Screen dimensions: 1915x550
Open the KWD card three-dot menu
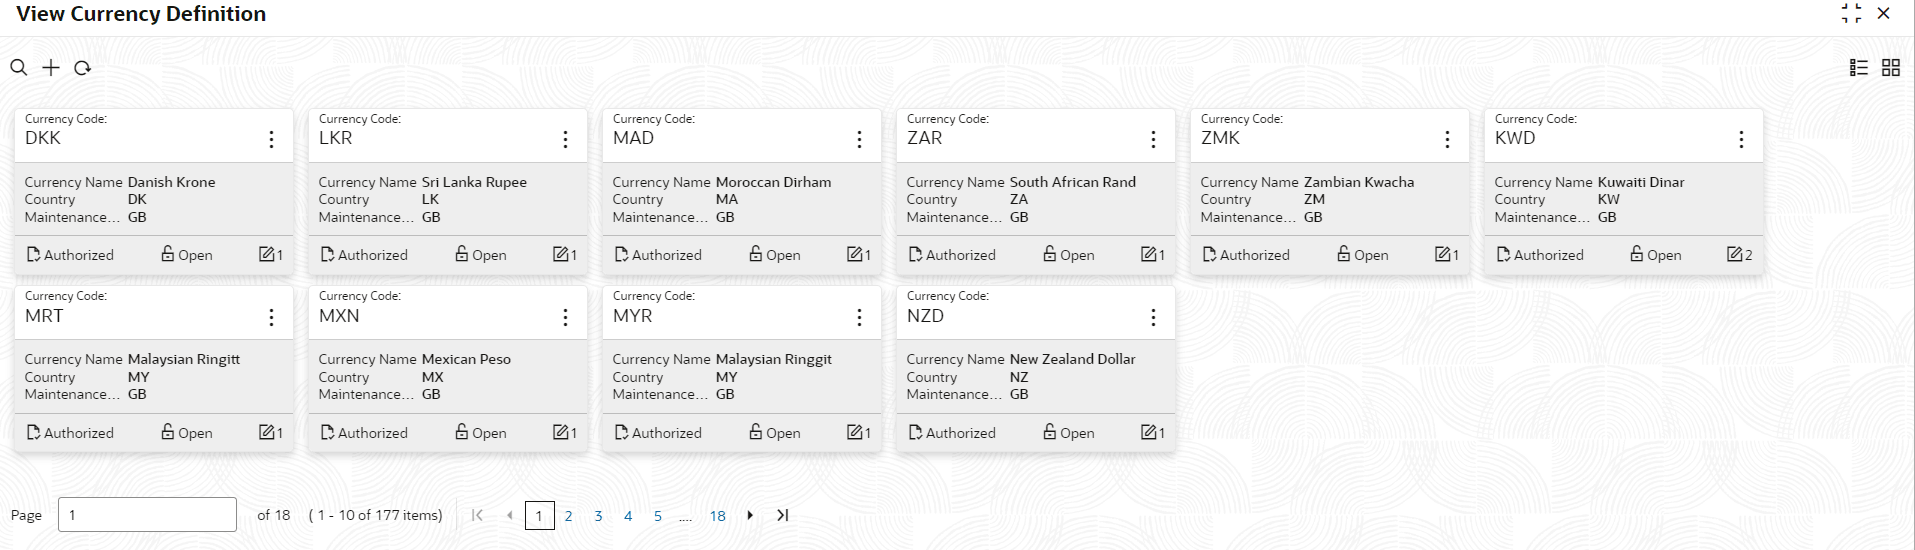click(1741, 140)
